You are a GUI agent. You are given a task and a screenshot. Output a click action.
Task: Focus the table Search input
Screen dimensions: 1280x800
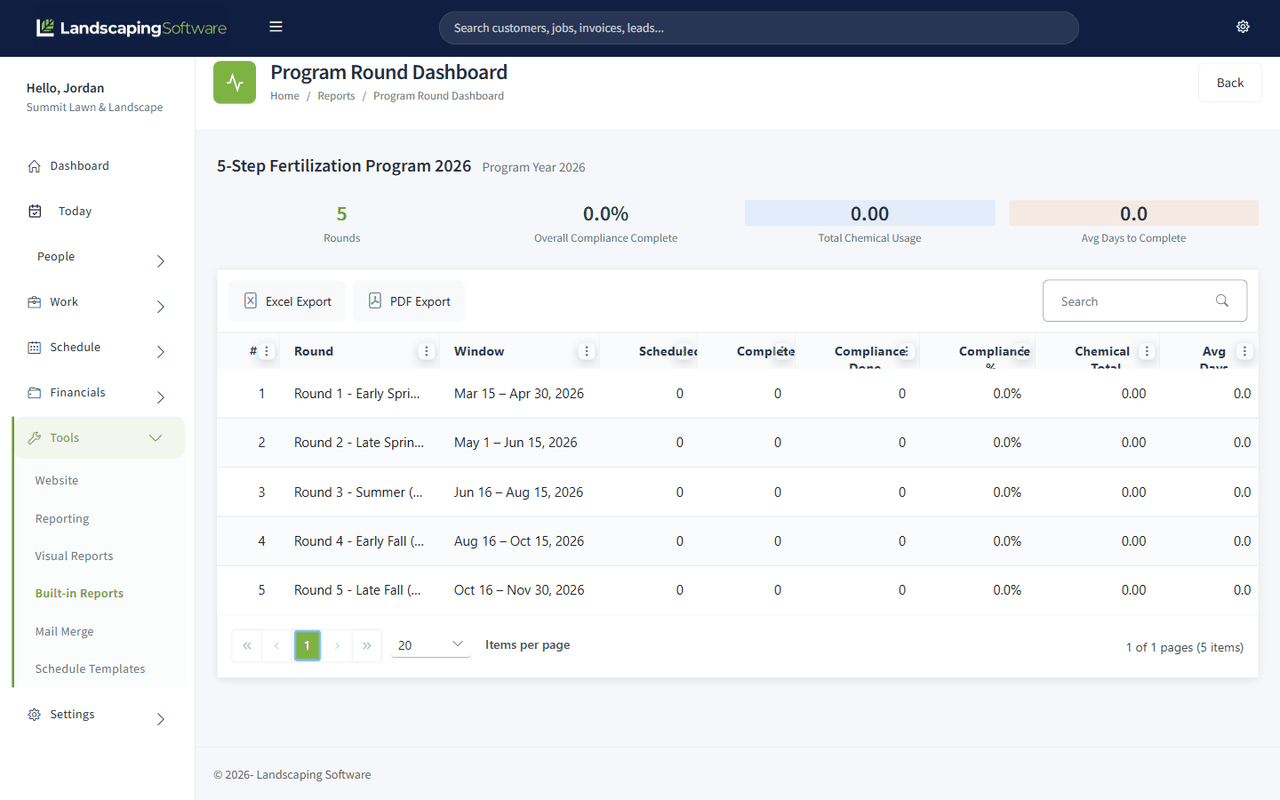point(1145,301)
